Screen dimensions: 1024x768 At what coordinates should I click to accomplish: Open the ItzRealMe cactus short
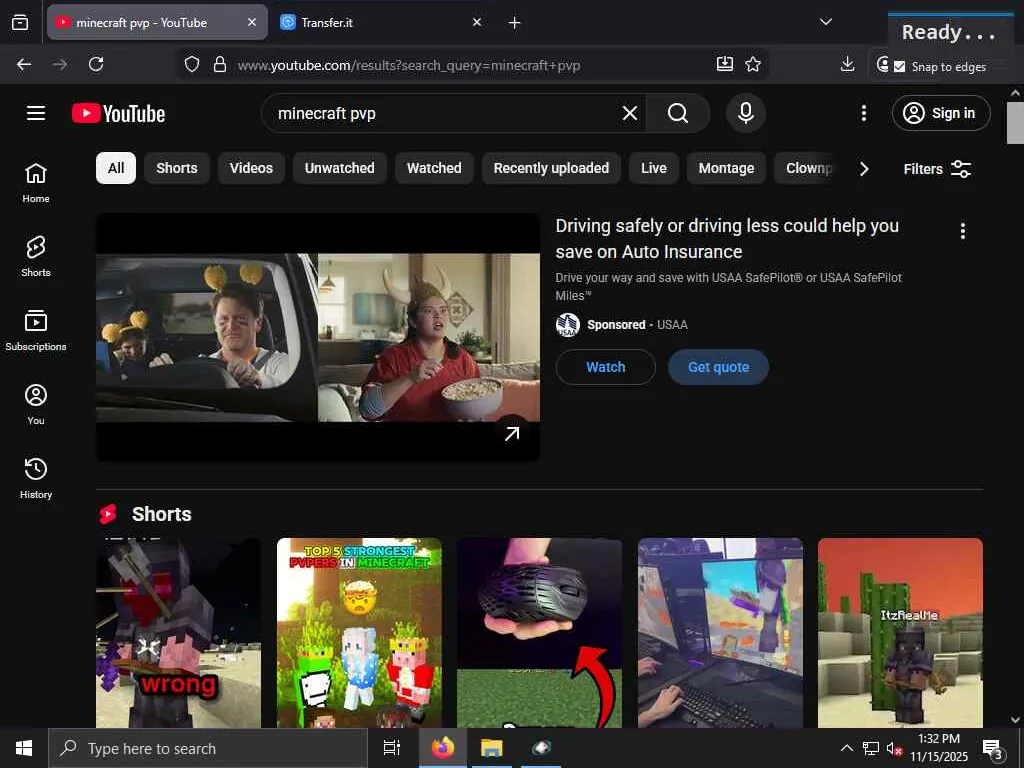pyautogui.click(x=901, y=632)
